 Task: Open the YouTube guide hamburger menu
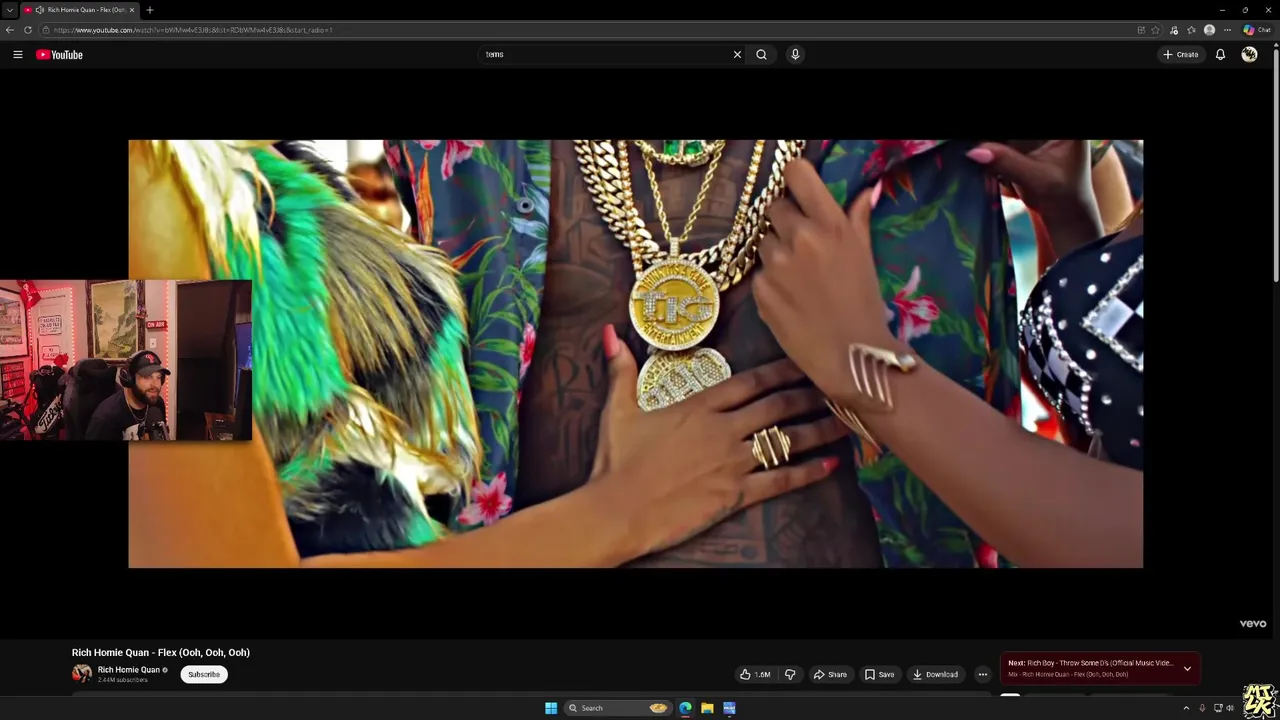18,55
